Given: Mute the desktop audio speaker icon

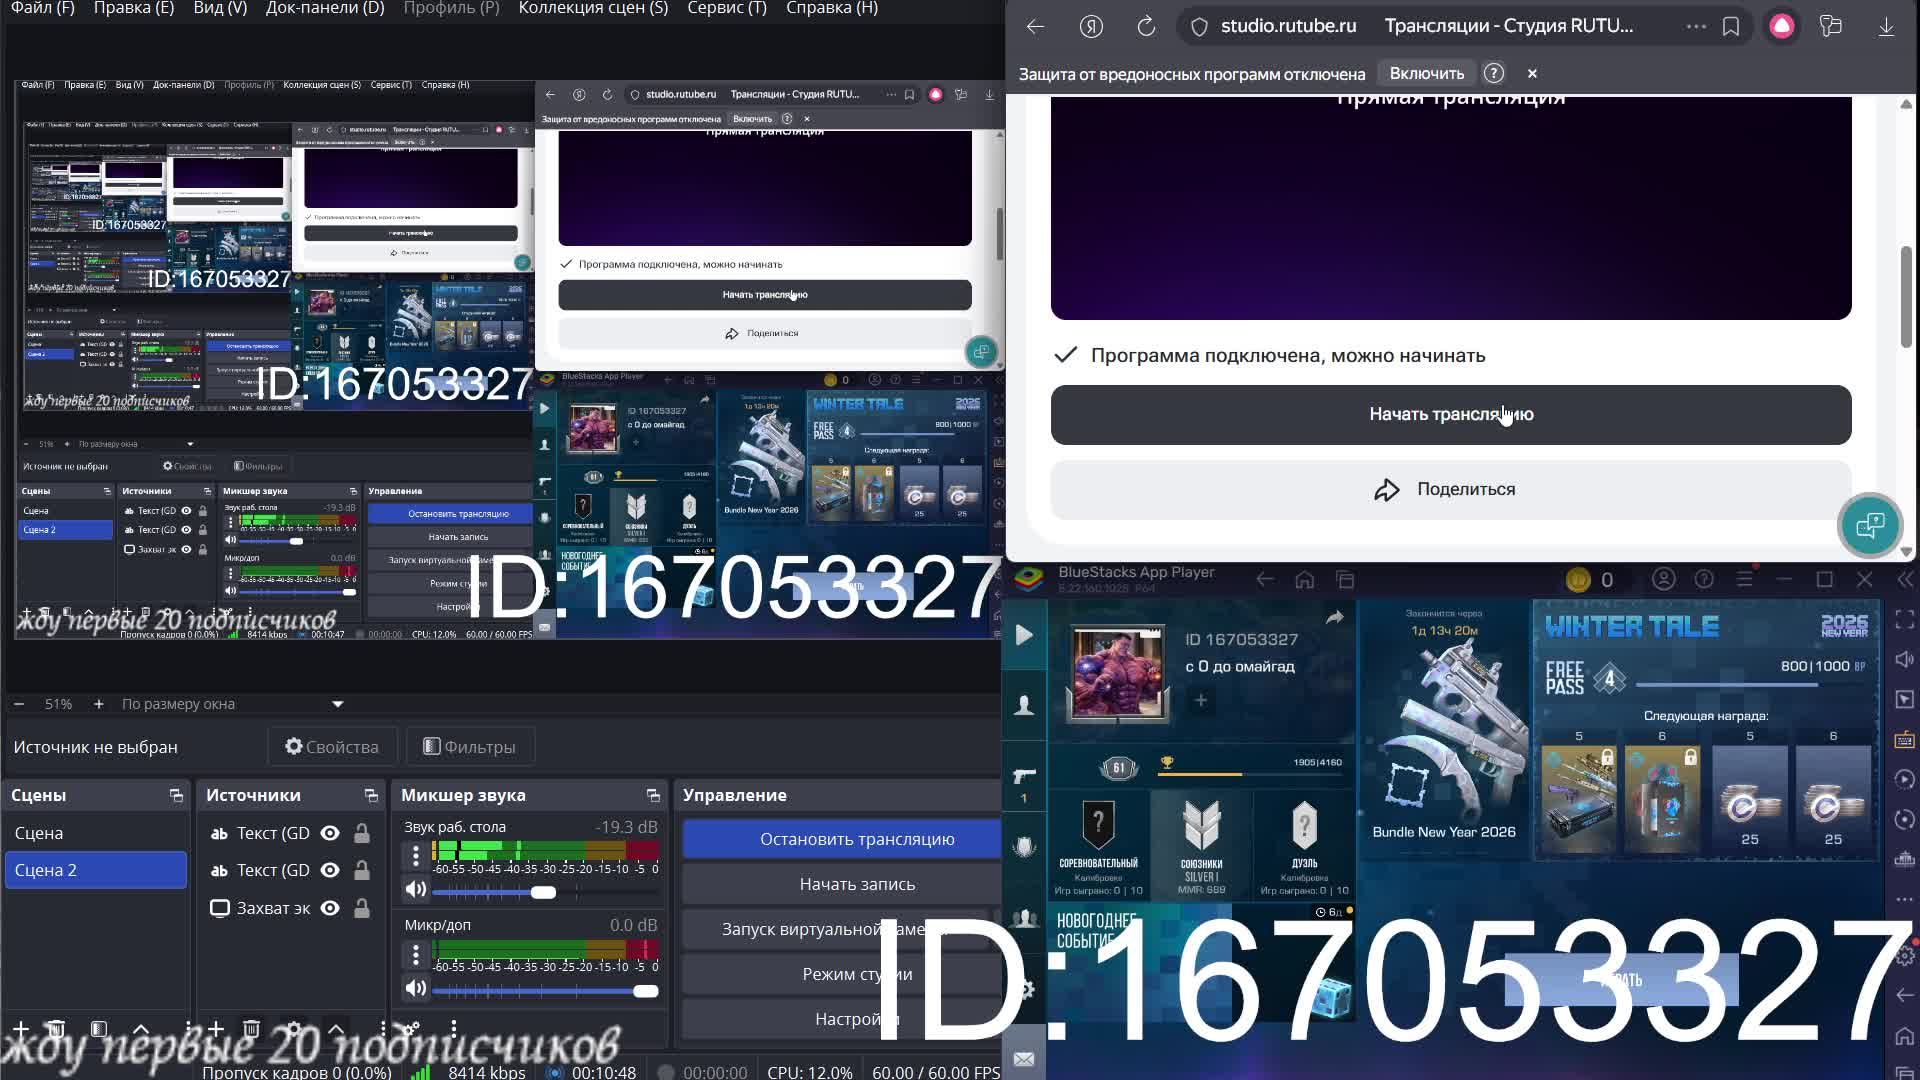Looking at the screenshot, I should pyautogui.click(x=416, y=890).
